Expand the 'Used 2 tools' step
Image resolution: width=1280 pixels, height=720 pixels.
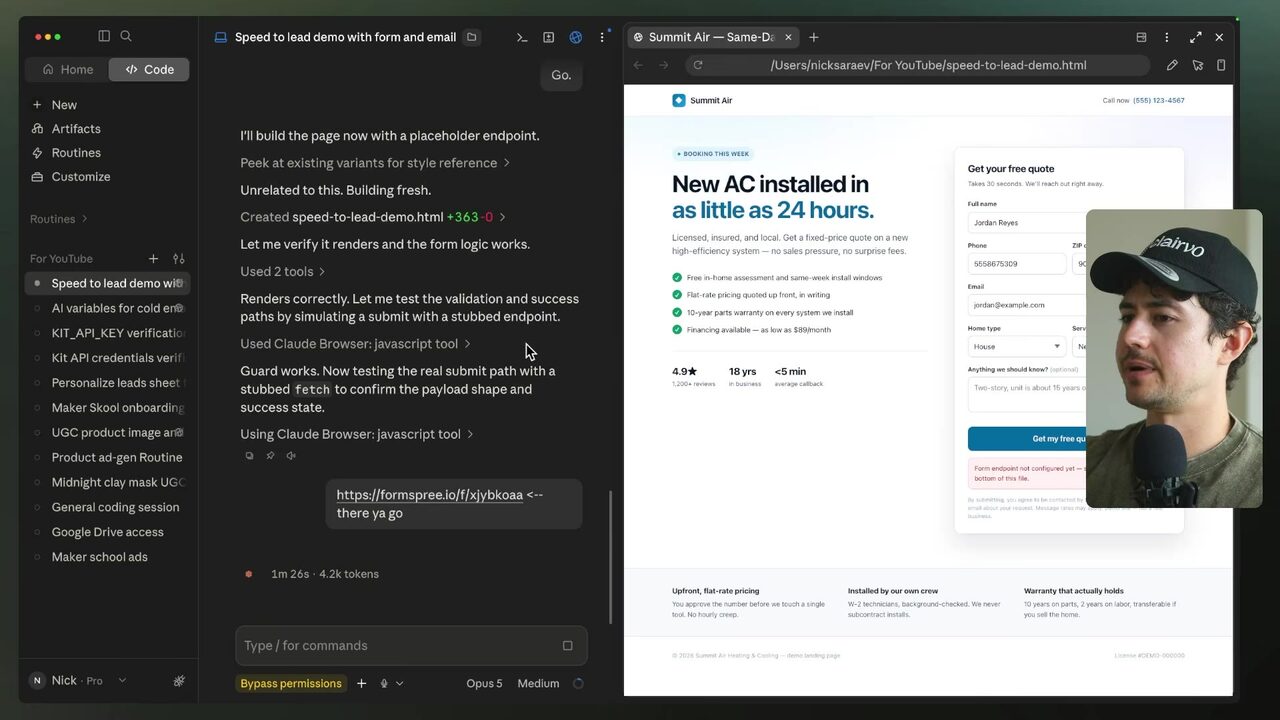pos(283,272)
